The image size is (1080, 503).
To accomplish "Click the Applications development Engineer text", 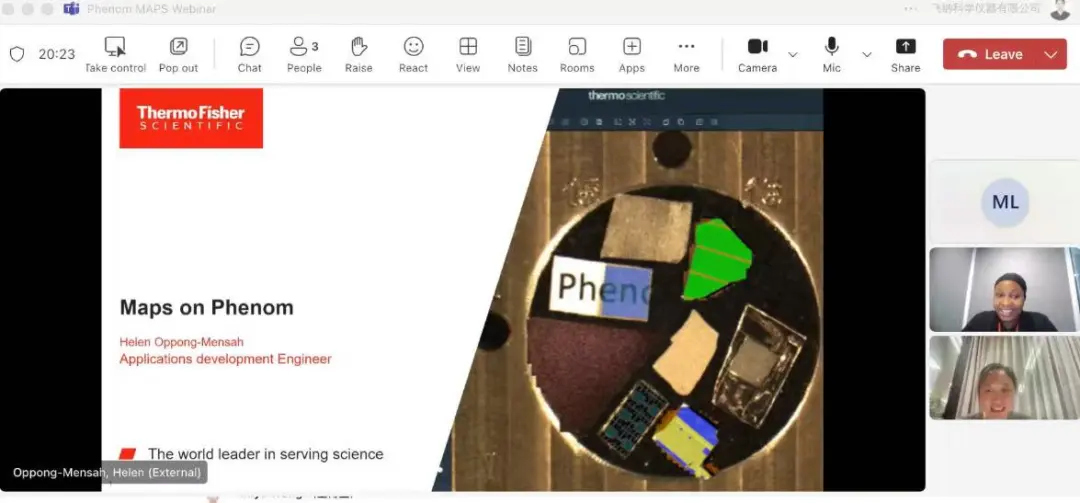I will click(x=225, y=359).
